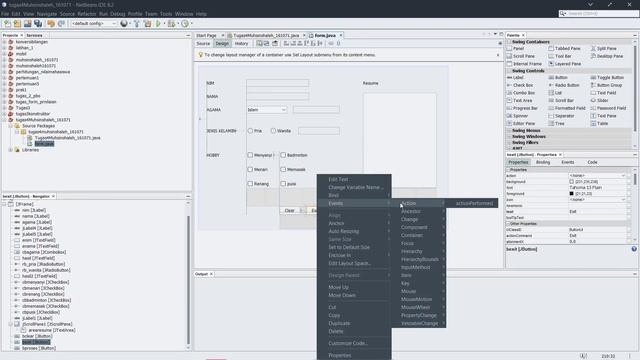Switch to Events tab in Properties

pyautogui.click(x=567, y=162)
